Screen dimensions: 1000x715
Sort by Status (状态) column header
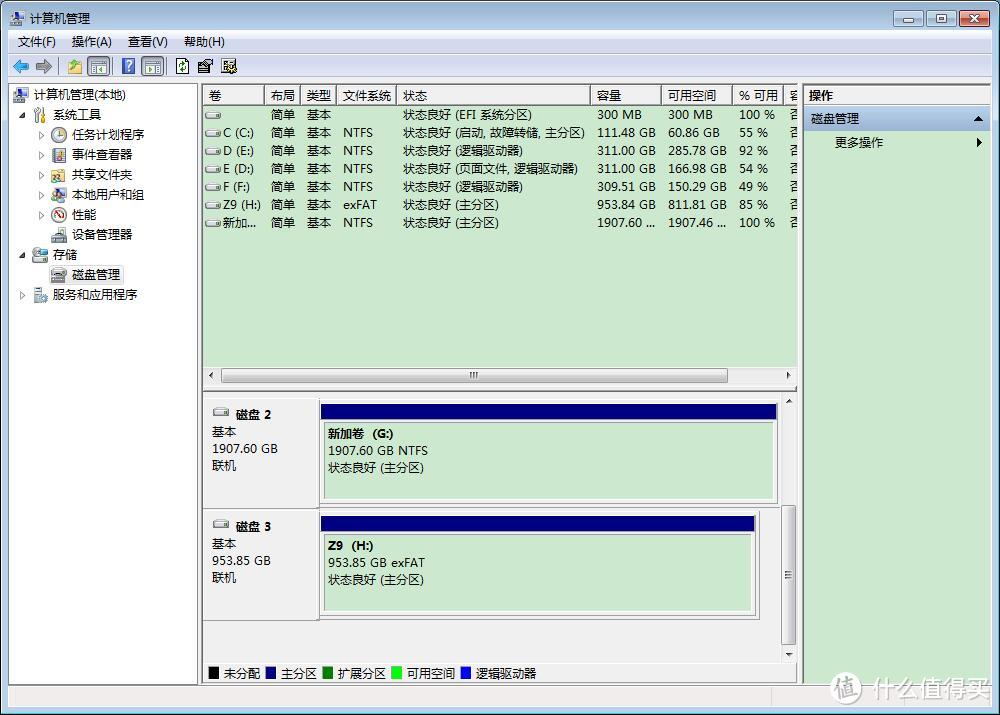494,96
